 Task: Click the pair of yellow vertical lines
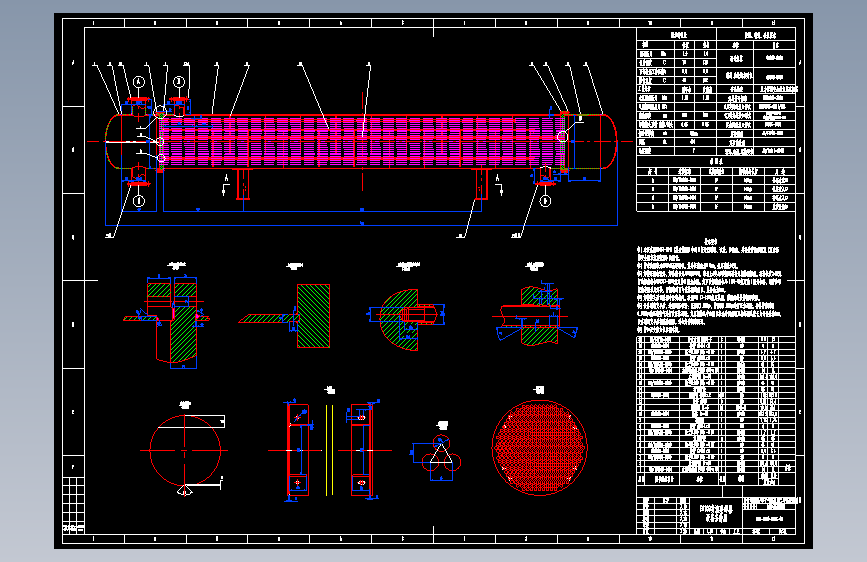point(329,450)
